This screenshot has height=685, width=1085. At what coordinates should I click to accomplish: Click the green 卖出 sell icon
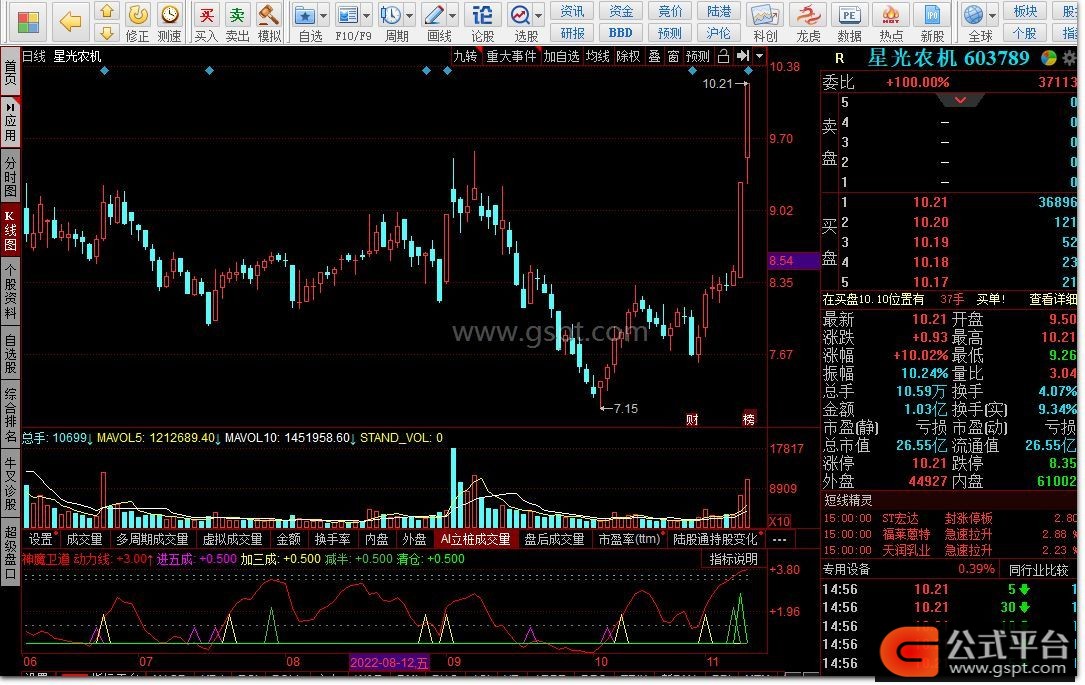pyautogui.click(x=237, y=15)
